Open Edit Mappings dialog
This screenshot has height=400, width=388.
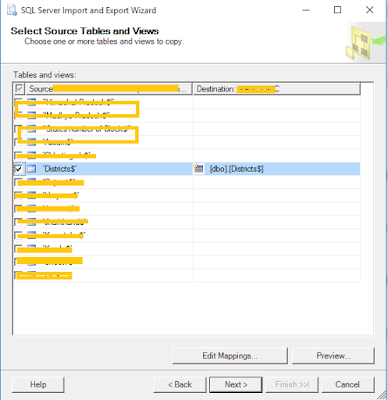point(230,356)
